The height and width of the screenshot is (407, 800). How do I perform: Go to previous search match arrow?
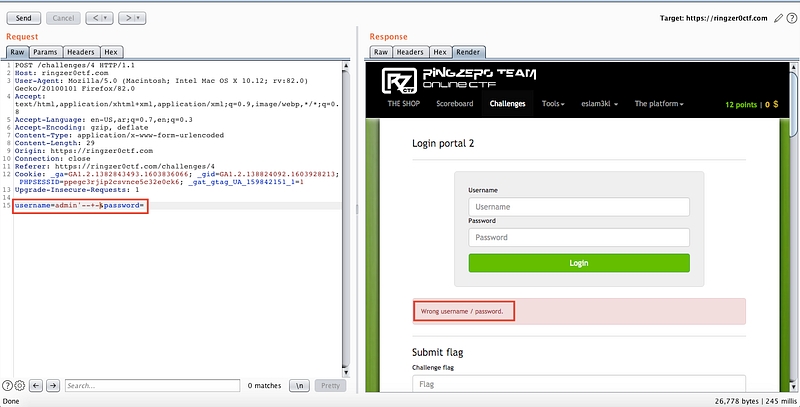(x=37, y=385)
